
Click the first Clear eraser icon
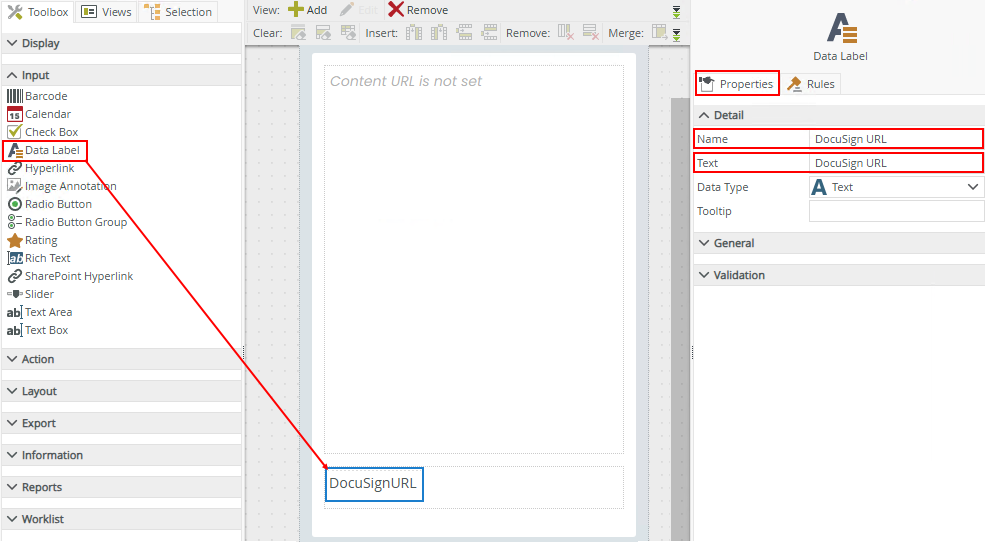point(298,33)
